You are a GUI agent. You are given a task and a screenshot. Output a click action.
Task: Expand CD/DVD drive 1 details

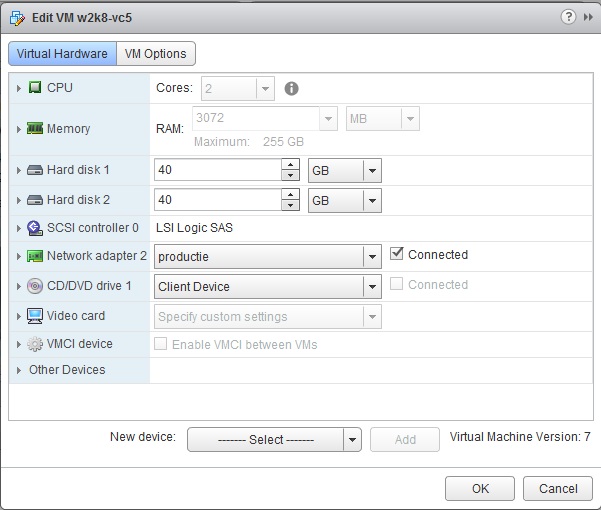coord(18,286)
